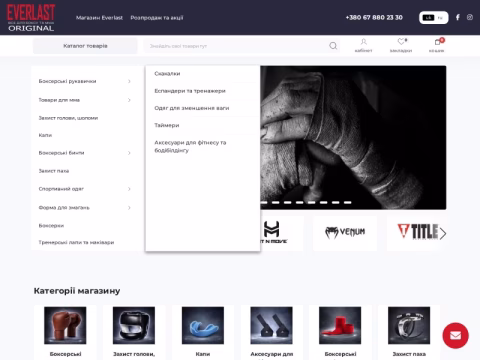Click the Everlast Original logo
The image size is (480, 360).
point(31,18)
